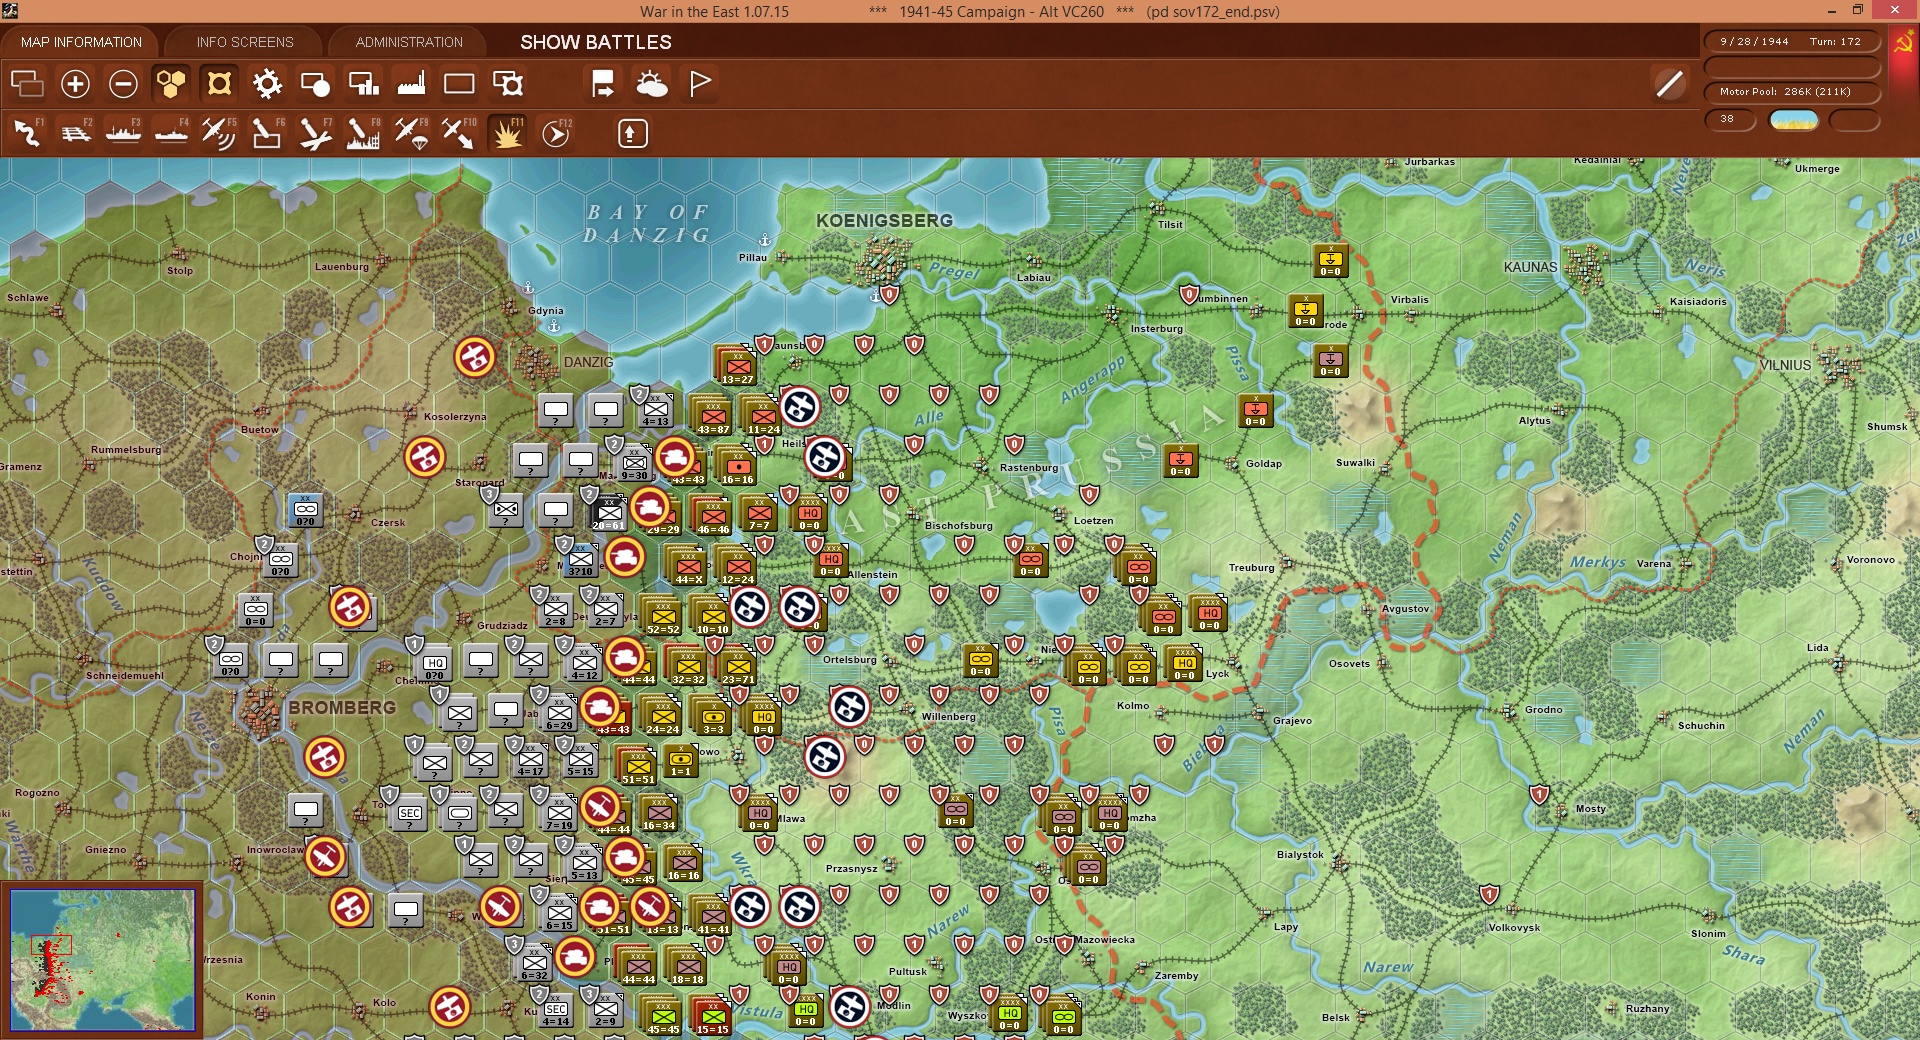Select the F1 move mode icon
Screen dimensions: 1920x1040
pos(27,133)
